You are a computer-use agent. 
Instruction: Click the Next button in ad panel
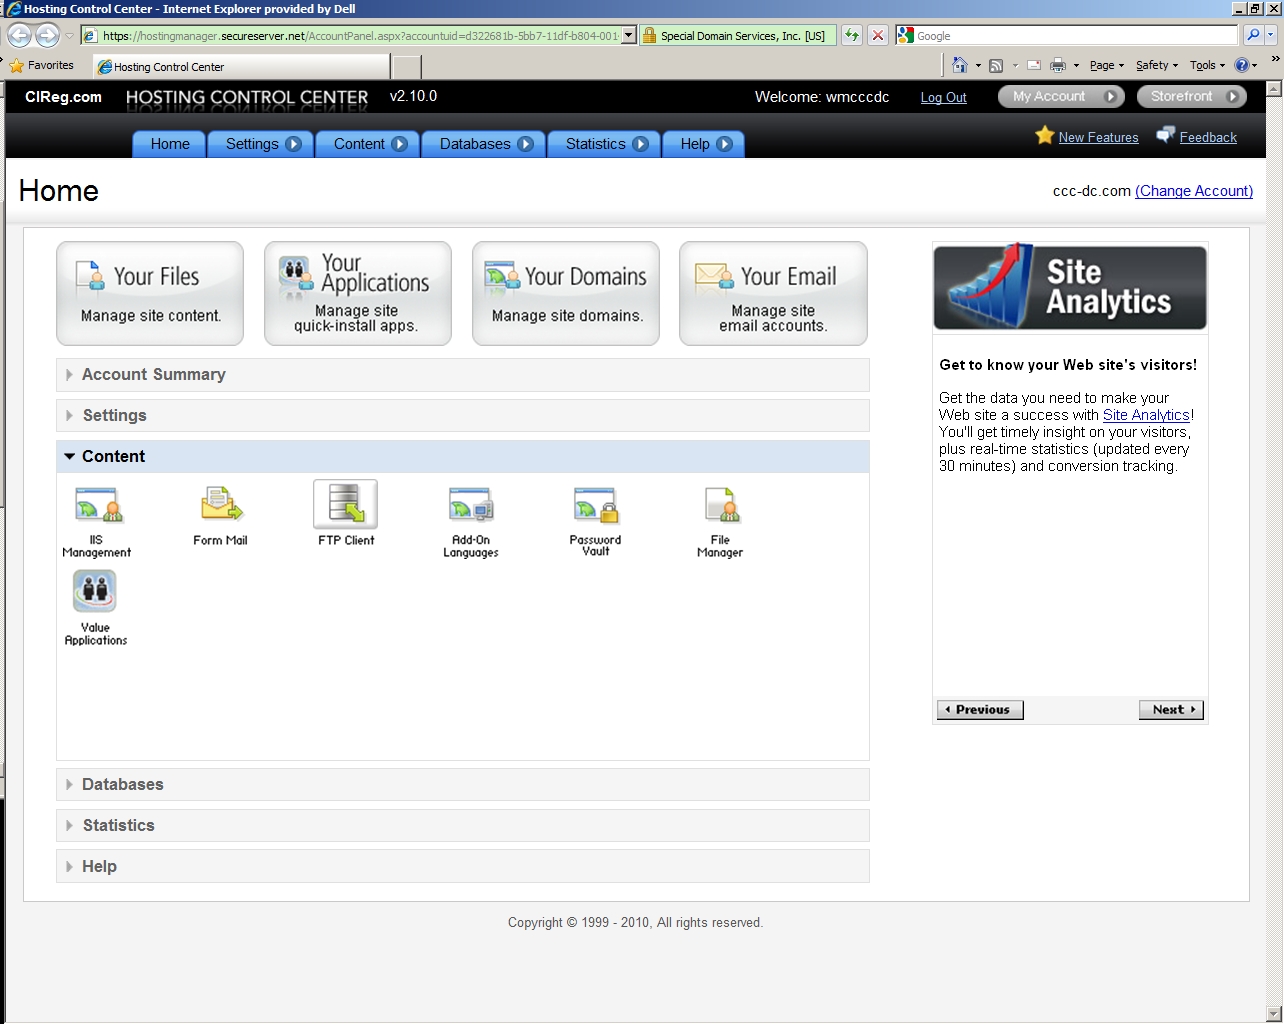(x=1172, y=710)
